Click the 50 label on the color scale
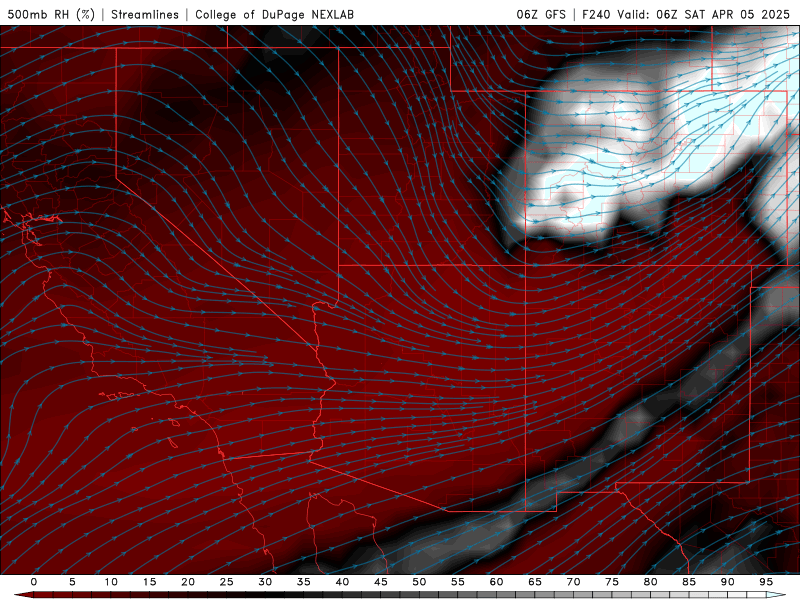The width and height of the screenshot is (800, 600). (419, 582)
